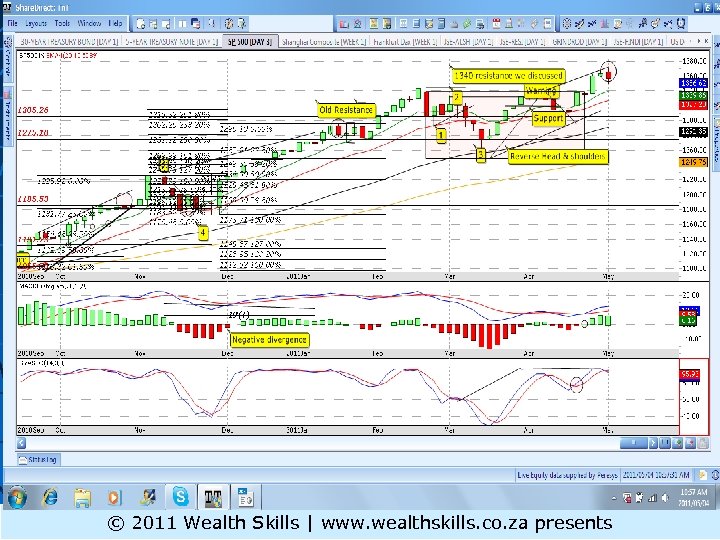720x540 pixels.
Task: Open the Status log tab
Action: 39,459
